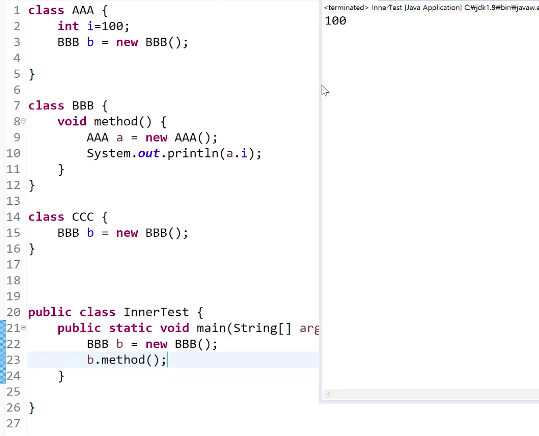539x436 pixels.
Task: Click the closing brace on line 16
Action: click(x=32, y=249)
